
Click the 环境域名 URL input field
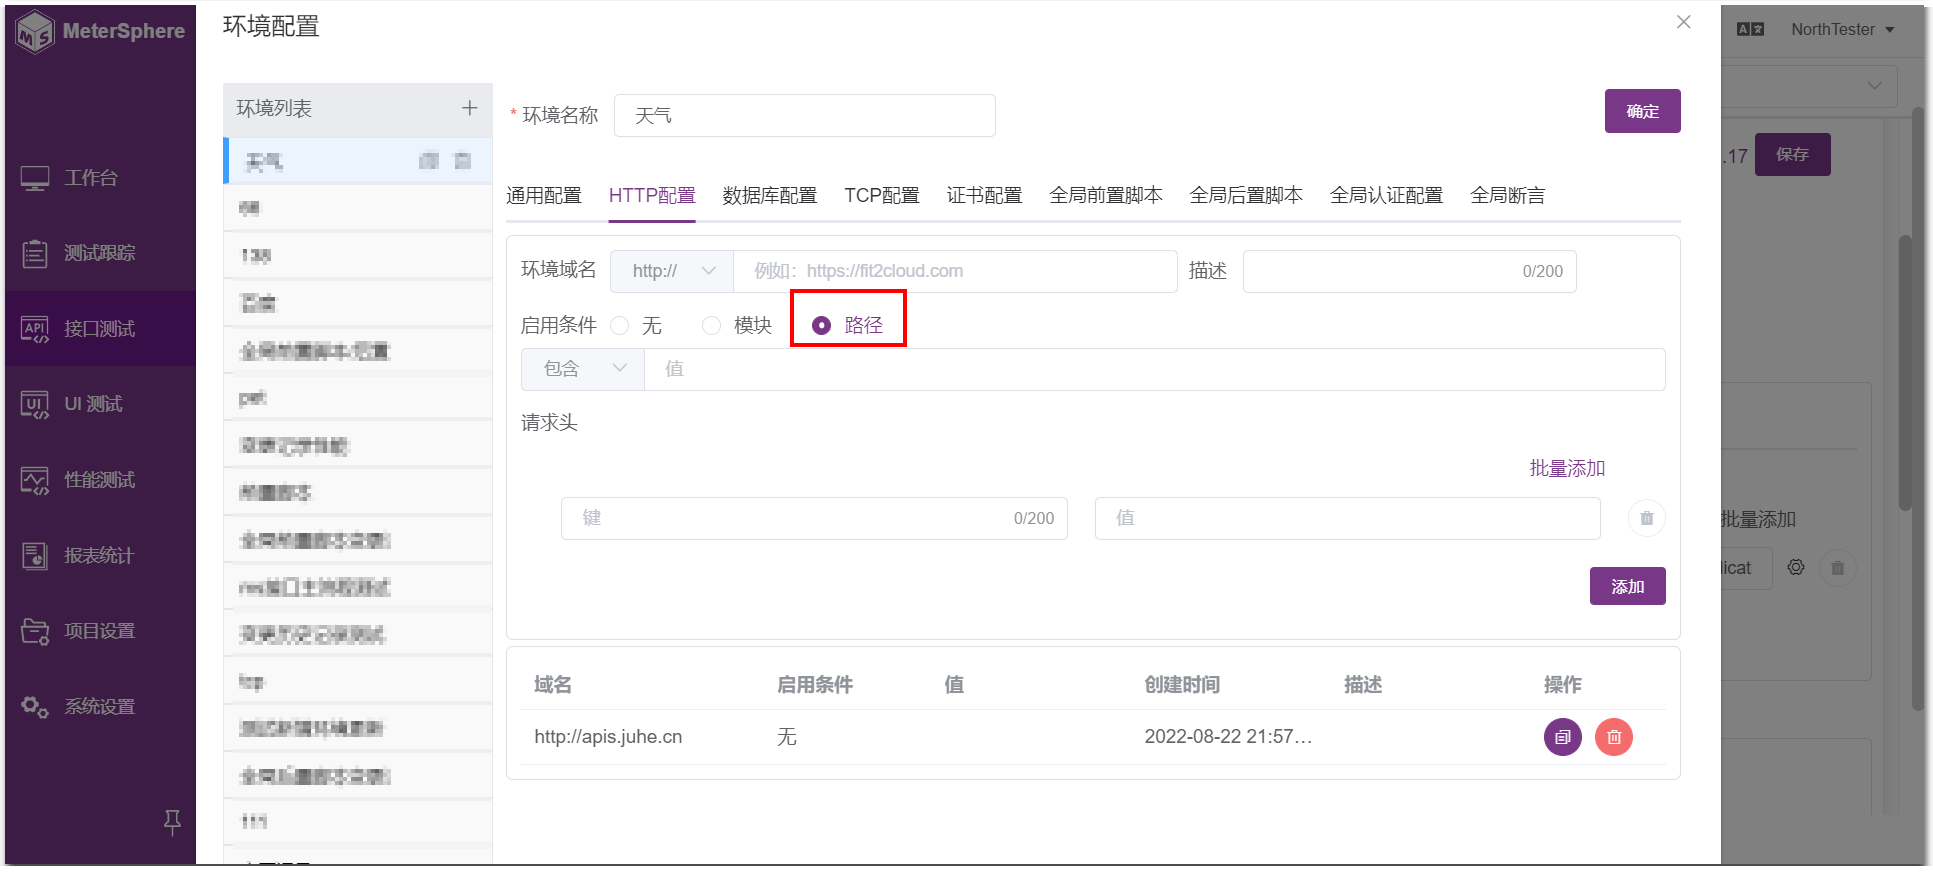click(955, 271)
